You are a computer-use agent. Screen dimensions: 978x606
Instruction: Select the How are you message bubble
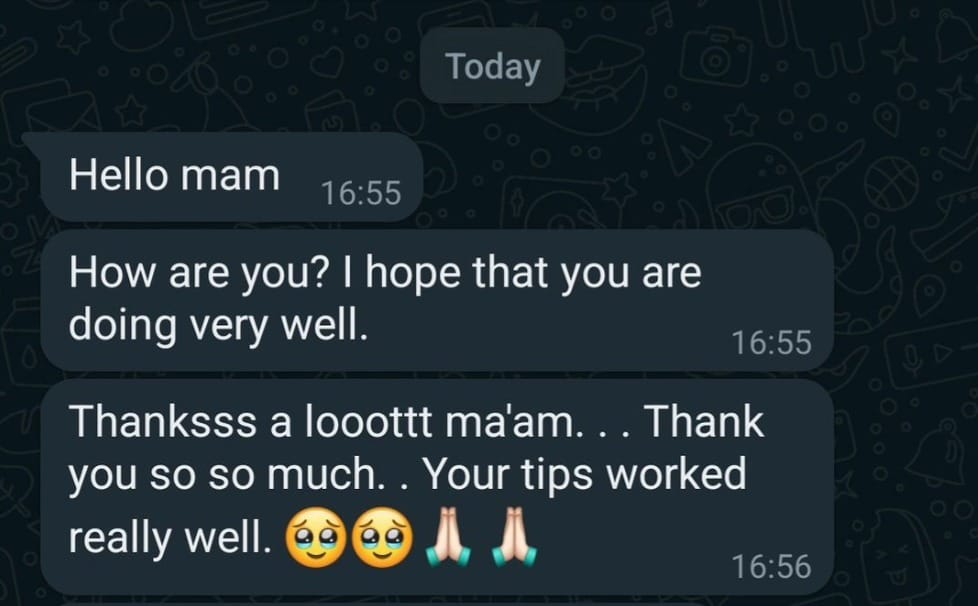click(x=437, y=300)
